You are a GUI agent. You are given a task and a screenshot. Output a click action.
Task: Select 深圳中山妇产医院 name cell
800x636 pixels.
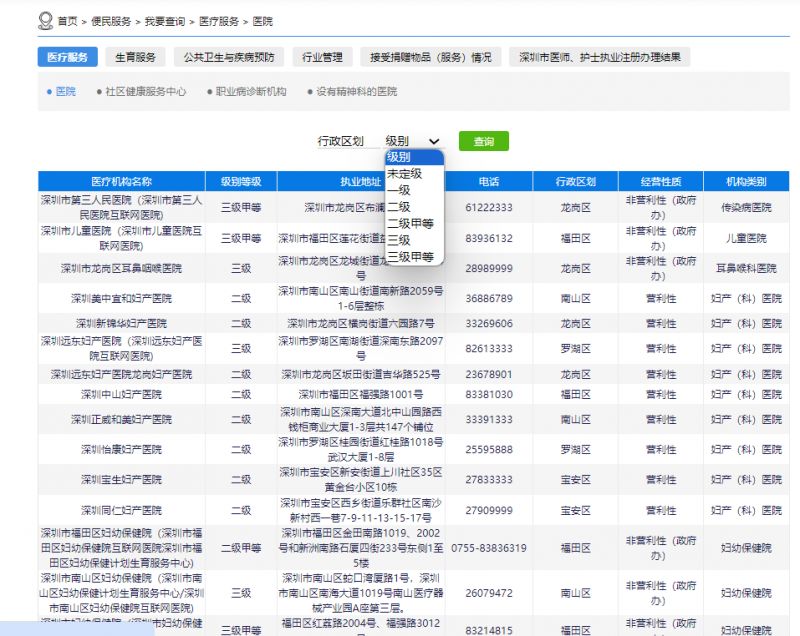[x=121, y=394]
